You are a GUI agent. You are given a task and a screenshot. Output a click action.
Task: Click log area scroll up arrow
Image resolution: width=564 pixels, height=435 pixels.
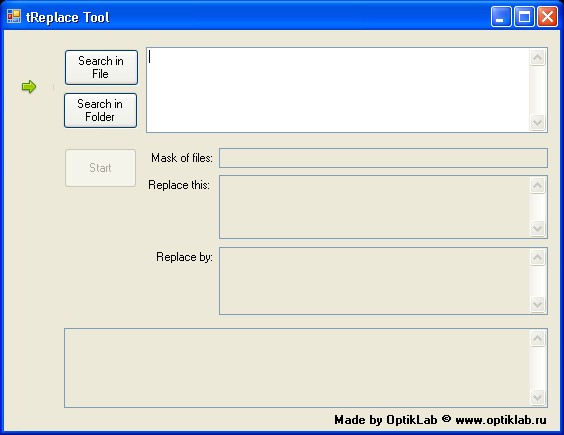pos(538,339)
